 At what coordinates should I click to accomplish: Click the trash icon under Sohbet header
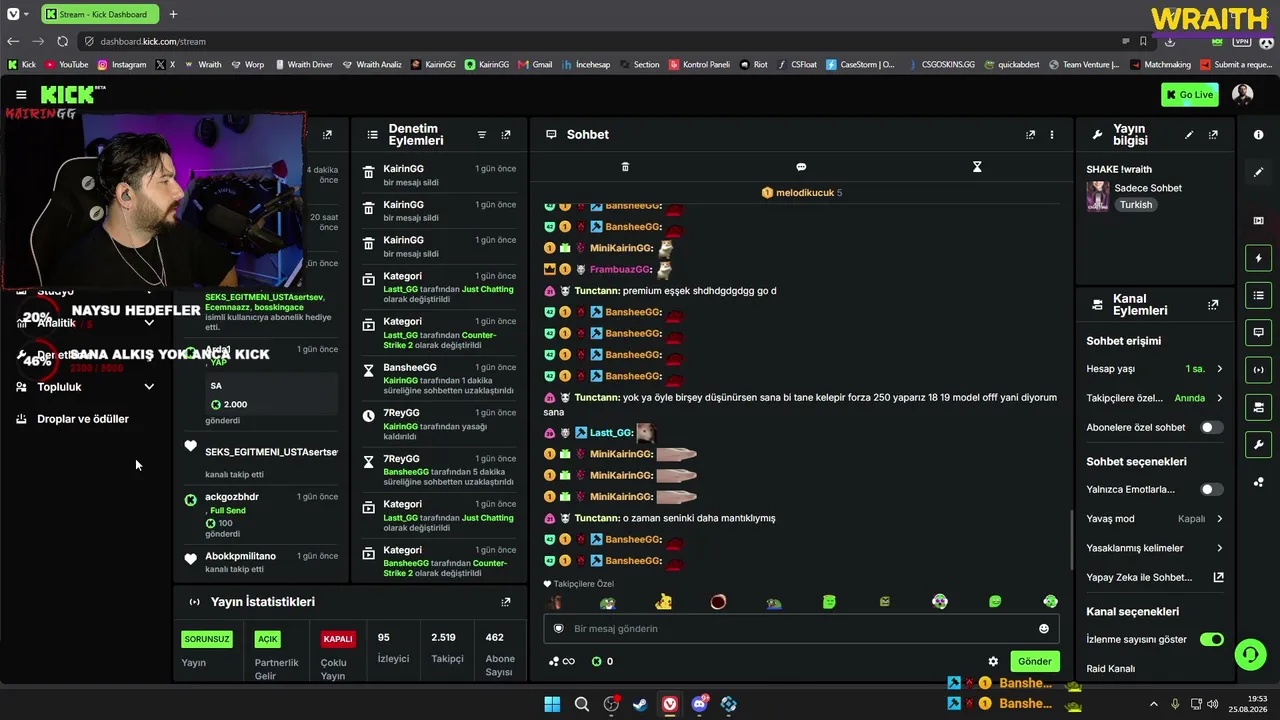tap(625, 167)
